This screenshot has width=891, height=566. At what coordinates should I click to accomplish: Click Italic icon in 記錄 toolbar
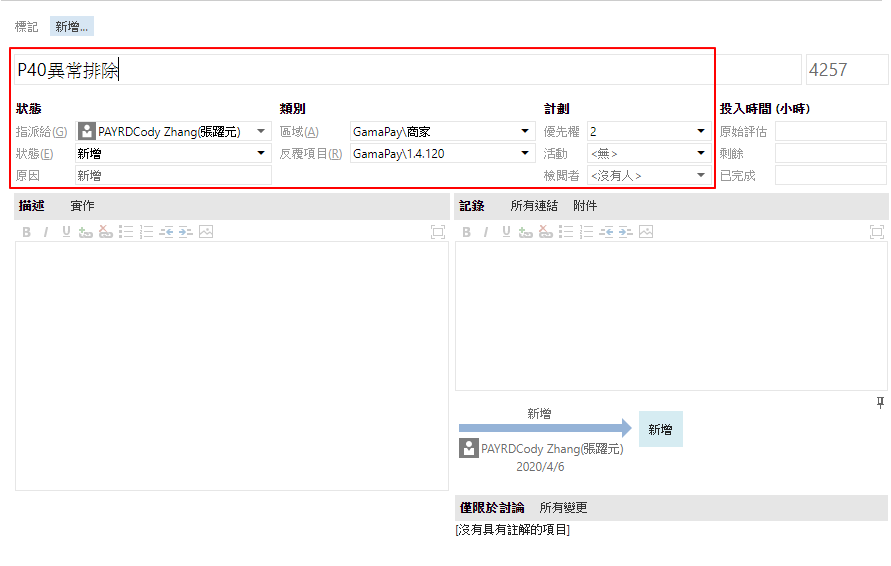click(486, 232)
